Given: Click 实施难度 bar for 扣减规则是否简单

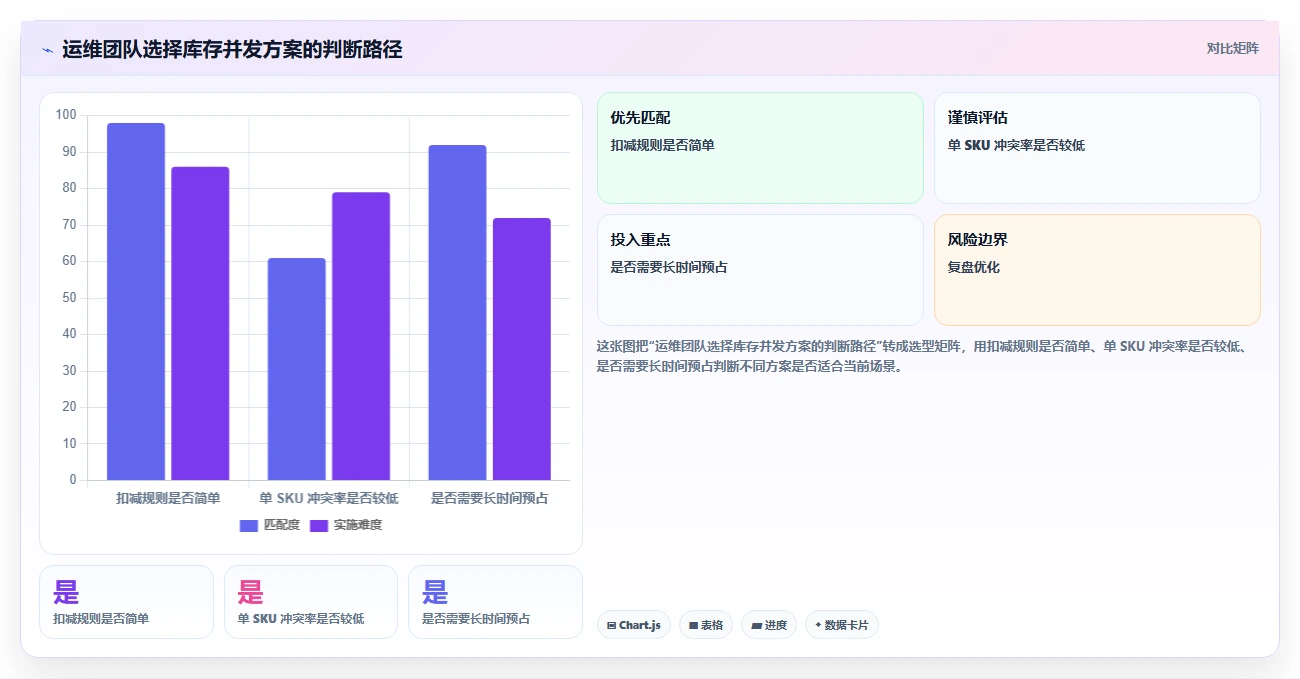Looking at the screenshot, I should [x=200, y=323].
